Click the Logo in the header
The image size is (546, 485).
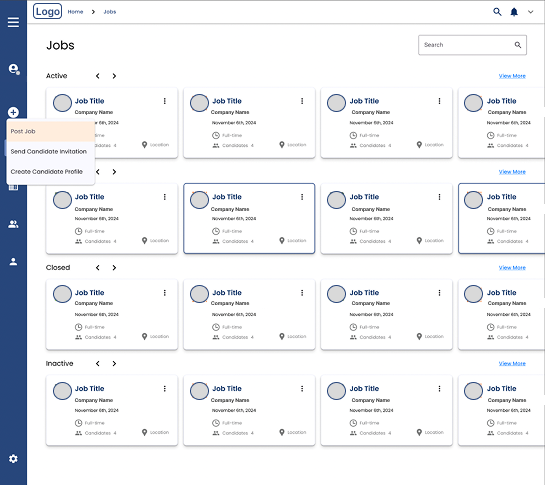tap(47, 11)
